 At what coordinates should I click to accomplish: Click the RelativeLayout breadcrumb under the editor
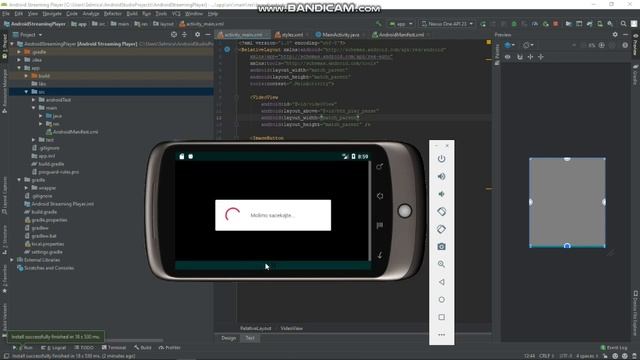(256, 328)
